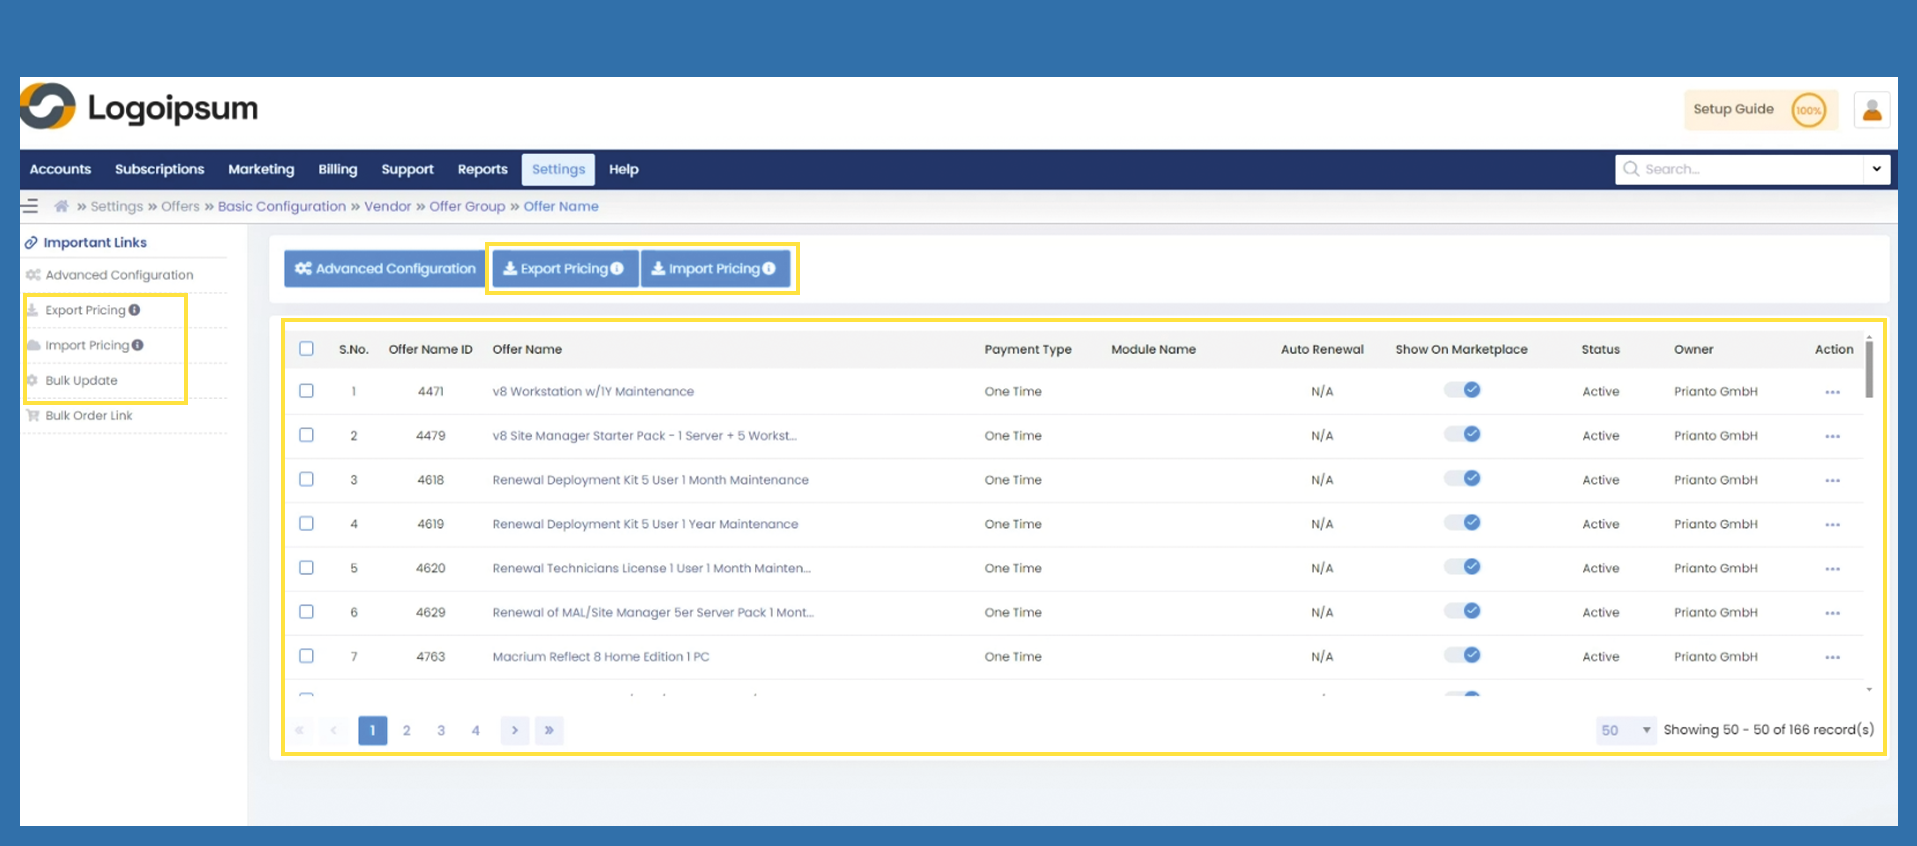The image size is (1917, 846).
Task: Toggle Show On Marketplace for offer 4618
Action: (x=1462, y=479)
